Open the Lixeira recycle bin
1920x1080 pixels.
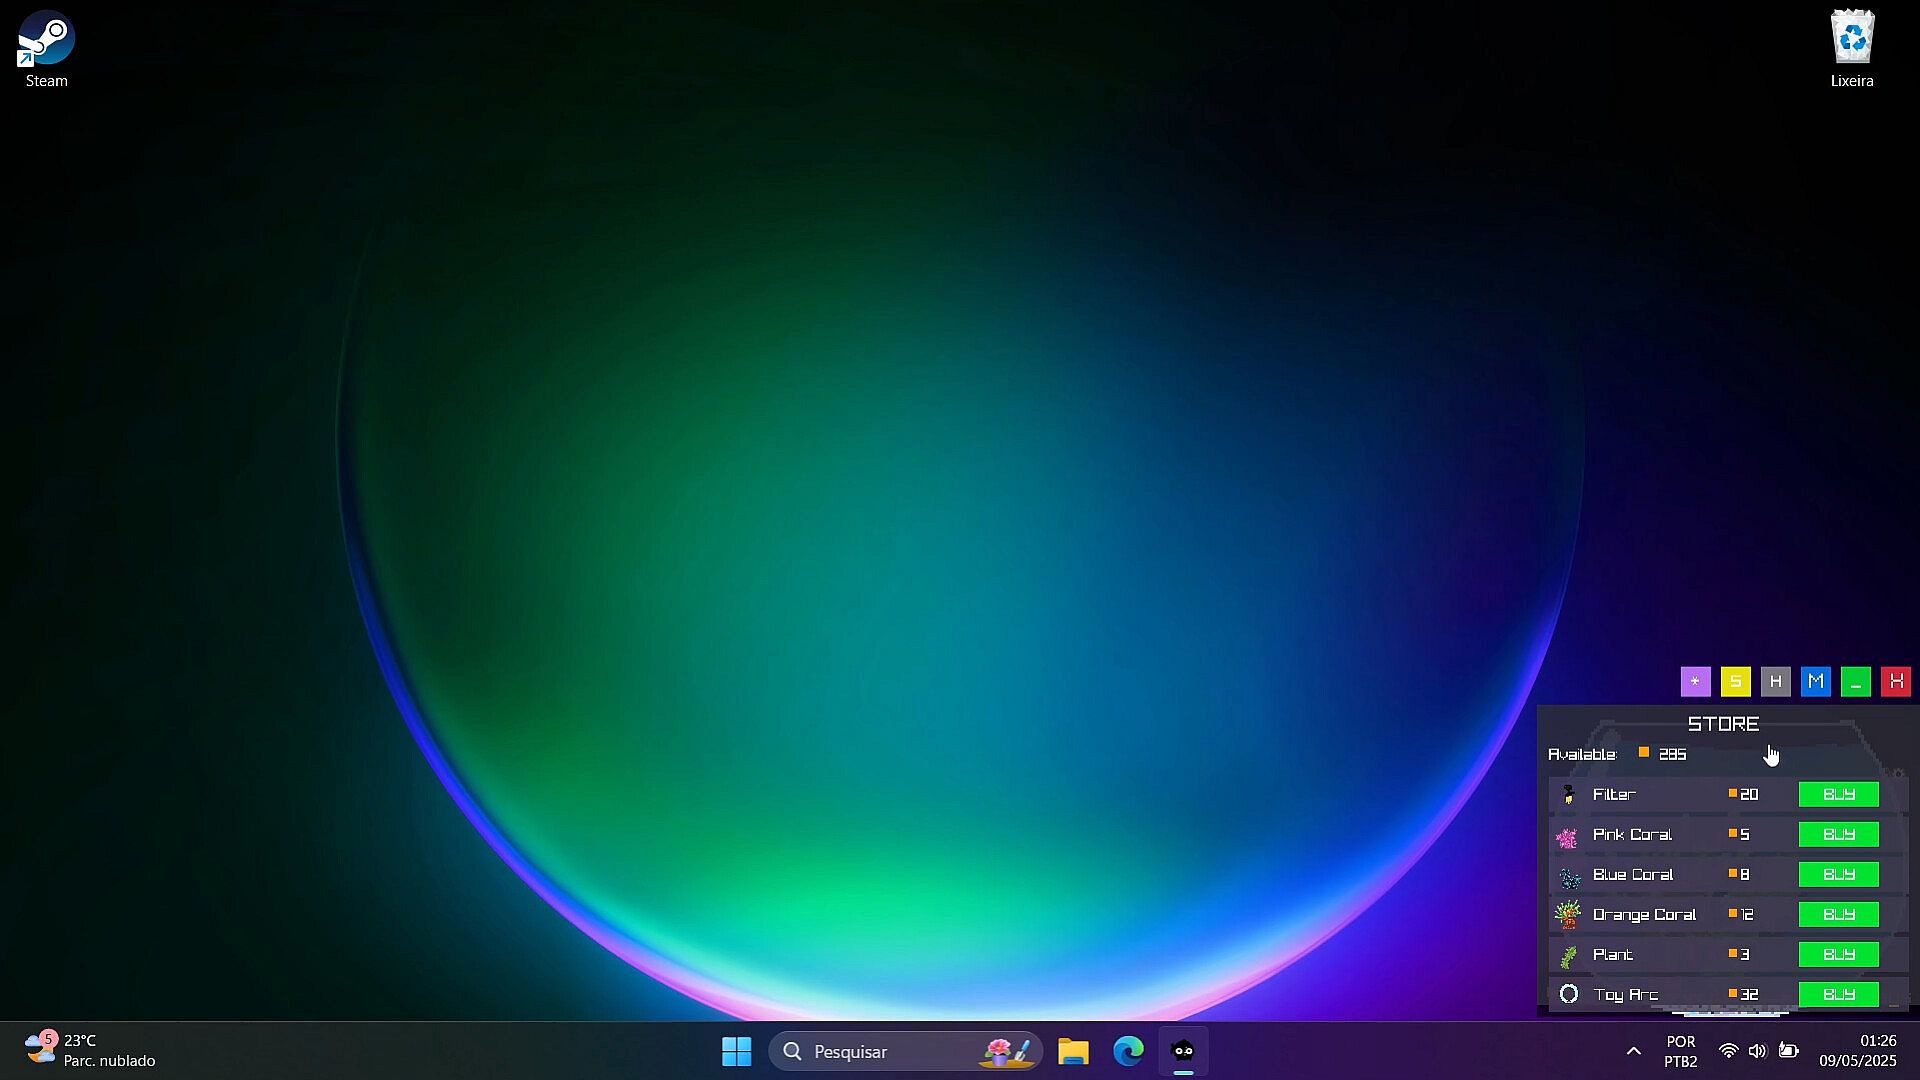(1852, 49)
